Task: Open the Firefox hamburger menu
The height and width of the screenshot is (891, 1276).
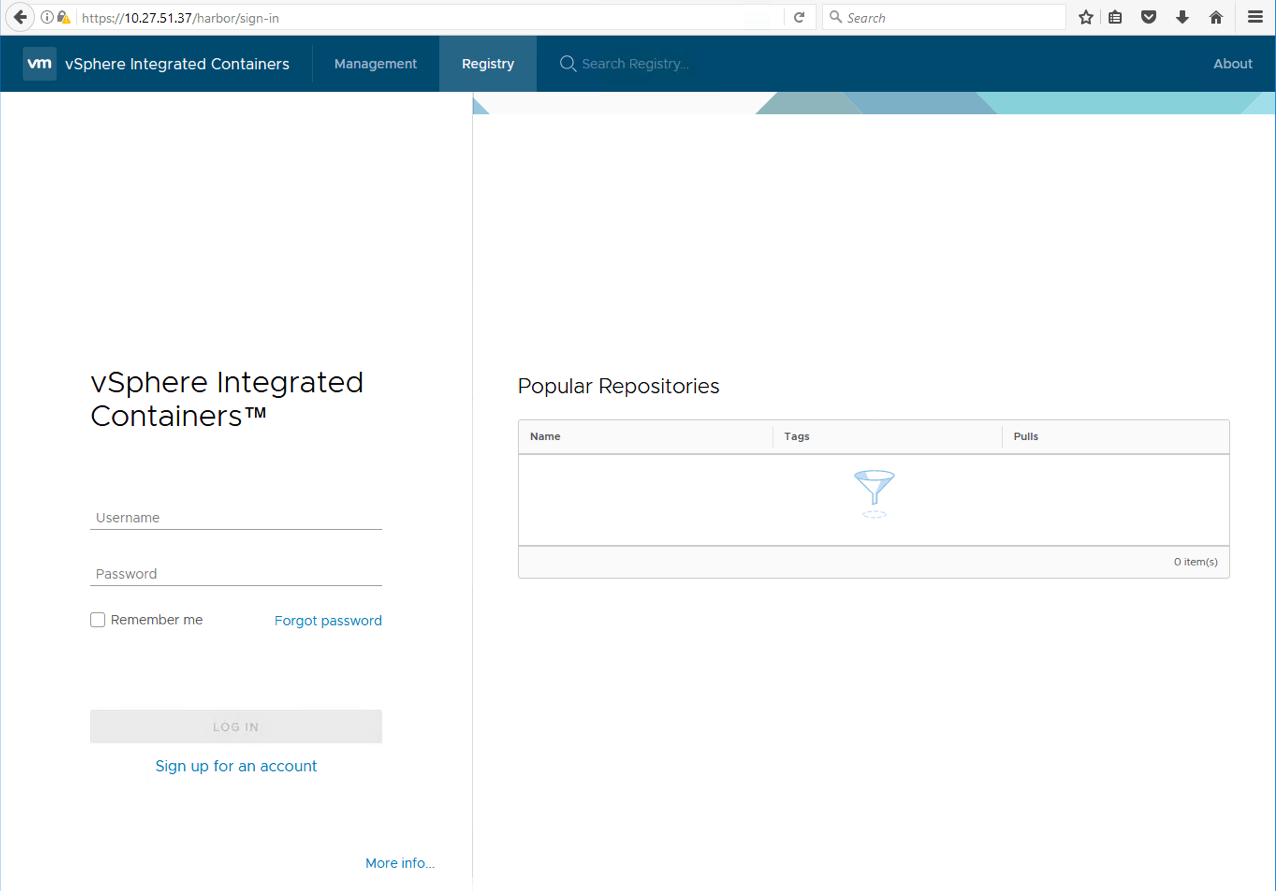Action: click(x=1255, y=17)
